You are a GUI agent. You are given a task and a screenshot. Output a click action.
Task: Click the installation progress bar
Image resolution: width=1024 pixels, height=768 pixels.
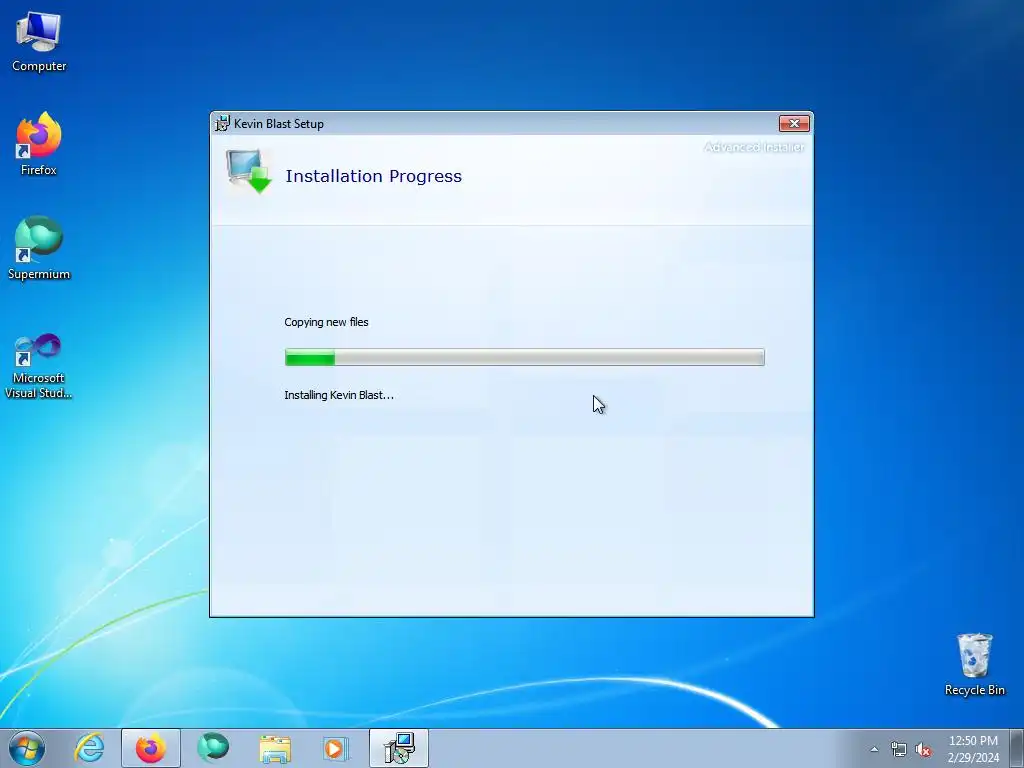(524, 357)
